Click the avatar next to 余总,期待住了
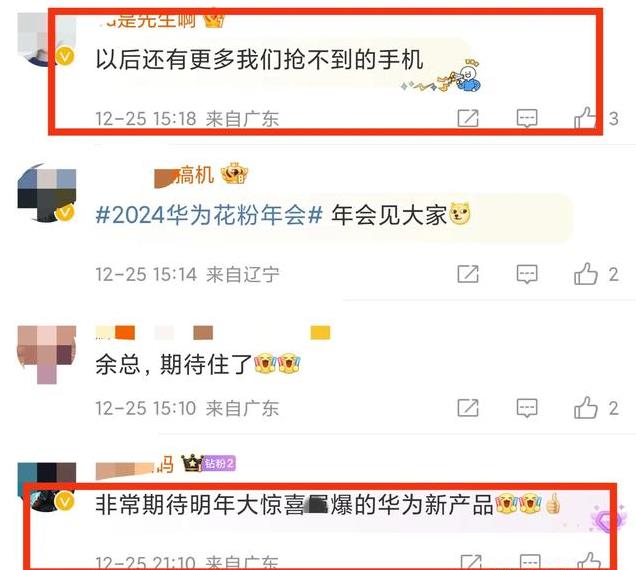636x570 pixels. [x=47, y=354]
